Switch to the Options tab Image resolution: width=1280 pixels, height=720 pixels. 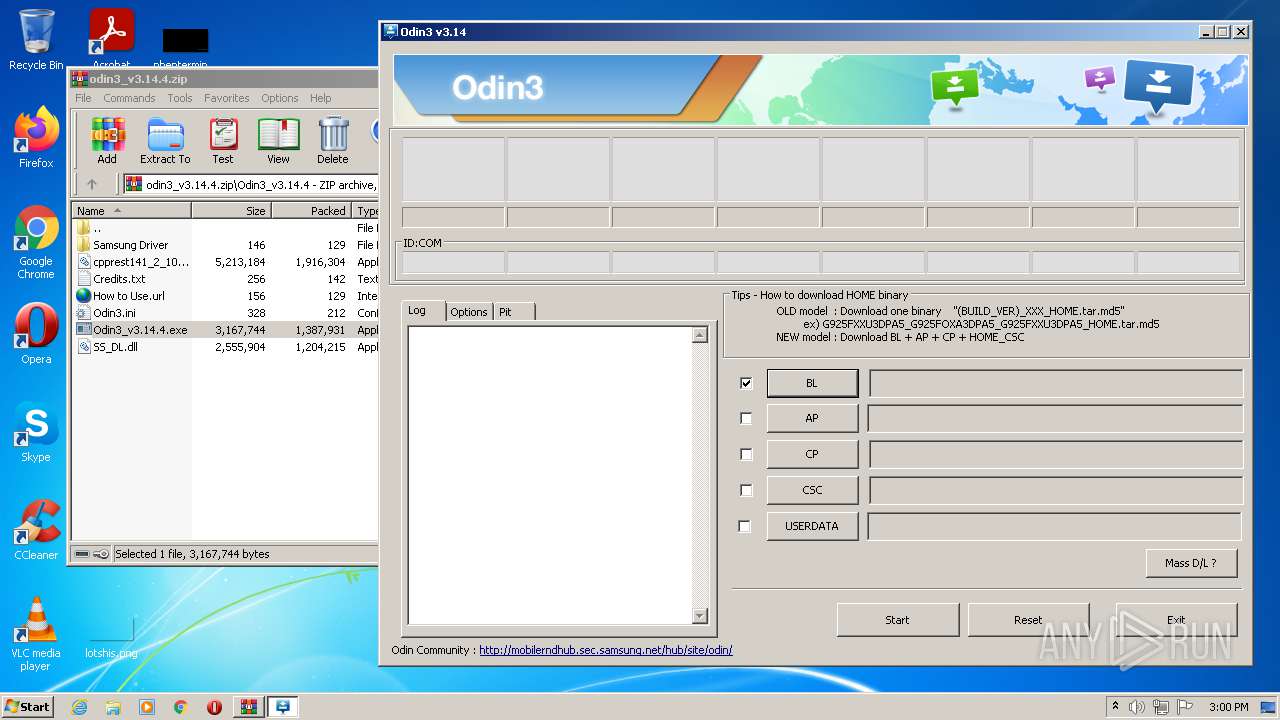tap(469, 312)
